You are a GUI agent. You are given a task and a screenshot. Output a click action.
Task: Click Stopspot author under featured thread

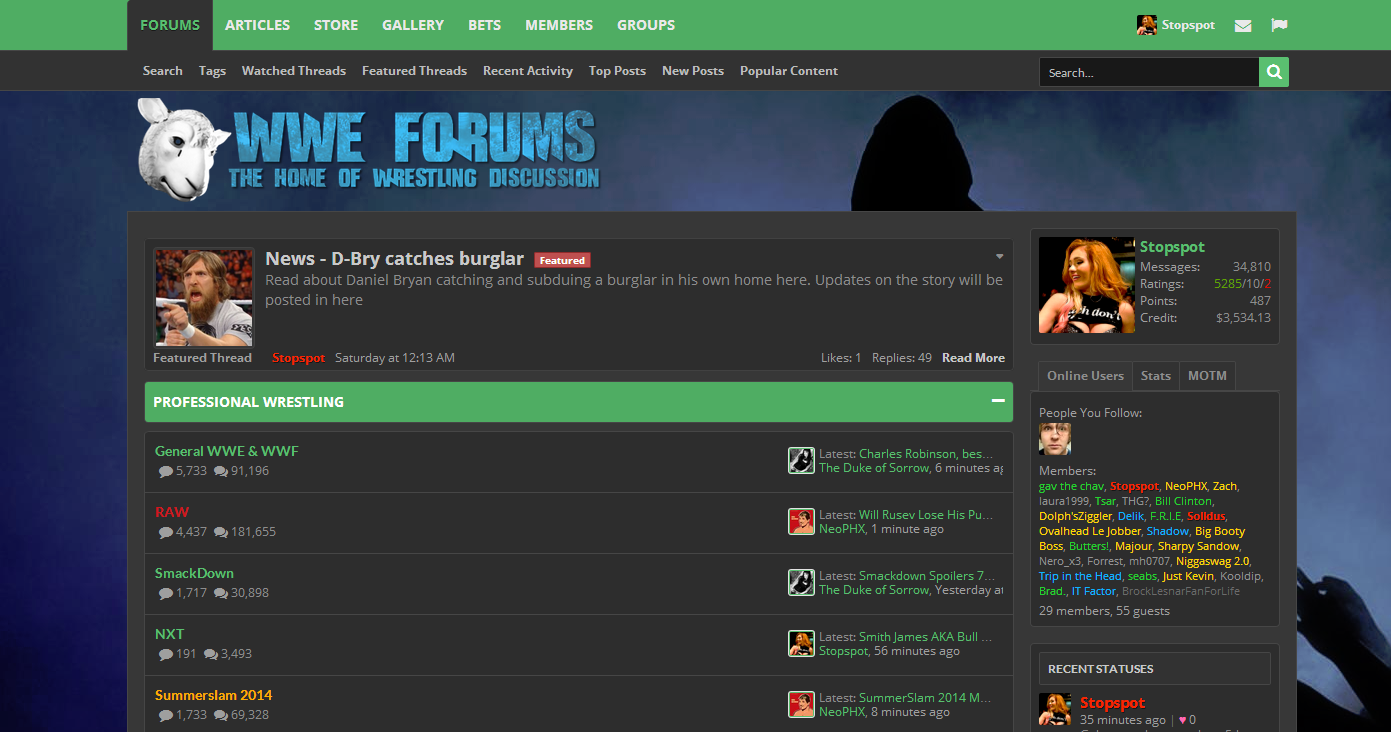pos(299,358)
